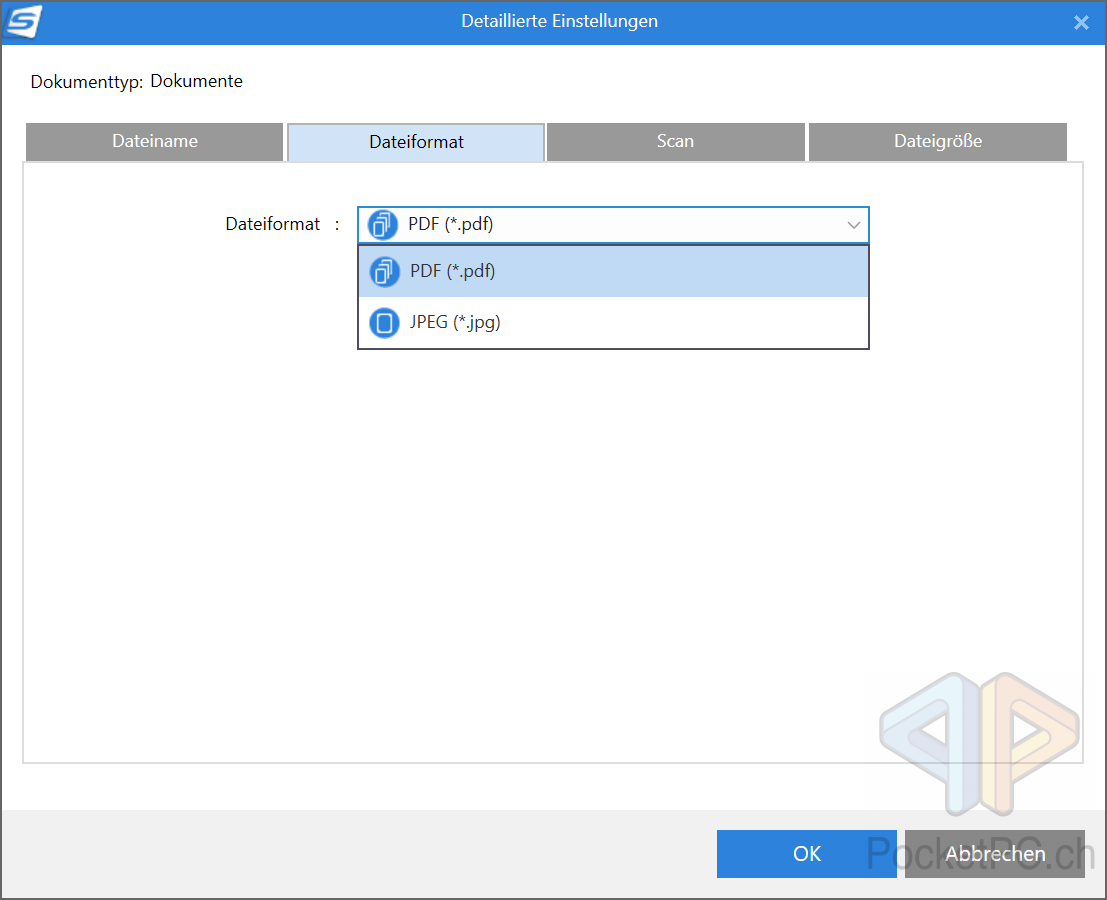Select PDF (*.pdf) option in dropdown list
Viewport: 1107px width, 900px height.
pos(613,271)
